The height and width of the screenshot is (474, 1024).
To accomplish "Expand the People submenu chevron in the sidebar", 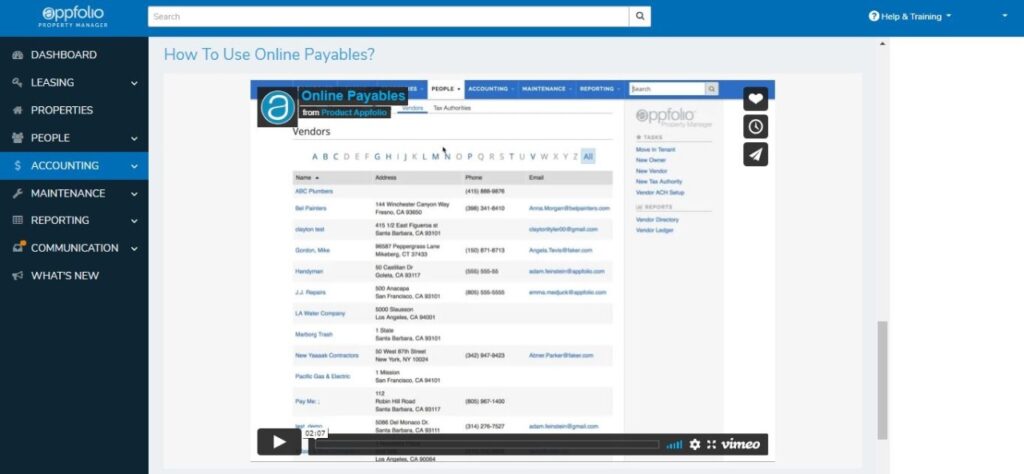I will click(134, 138).
